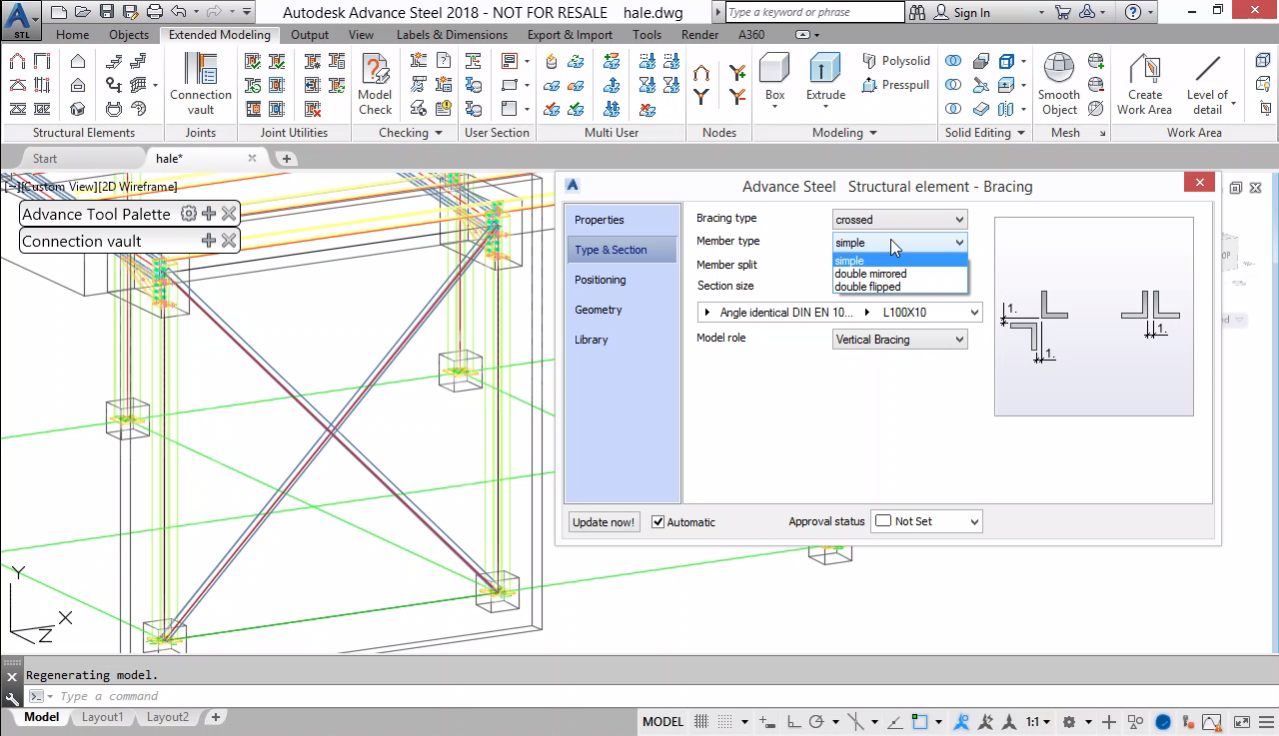Click the keyword search field
This screenshot has width=1279, height=736.
[814, 12]
